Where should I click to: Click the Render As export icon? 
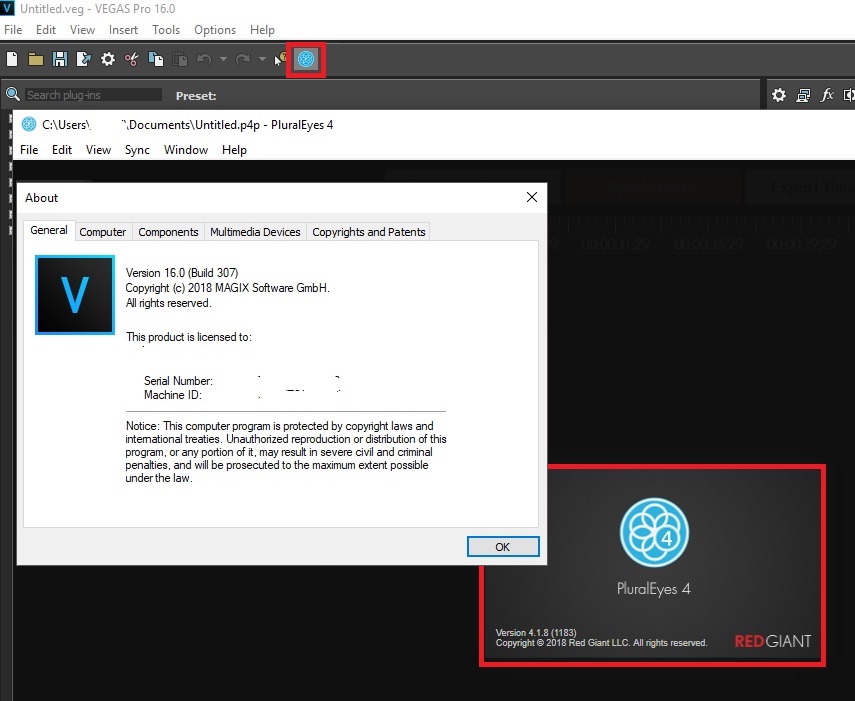84,59
